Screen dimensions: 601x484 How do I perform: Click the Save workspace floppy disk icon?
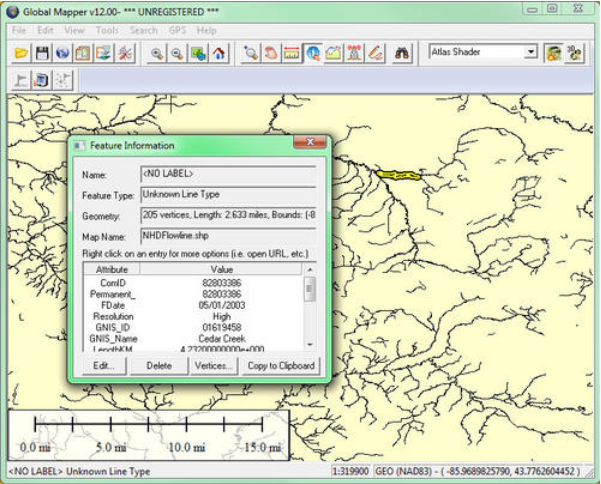coord(42,52)
